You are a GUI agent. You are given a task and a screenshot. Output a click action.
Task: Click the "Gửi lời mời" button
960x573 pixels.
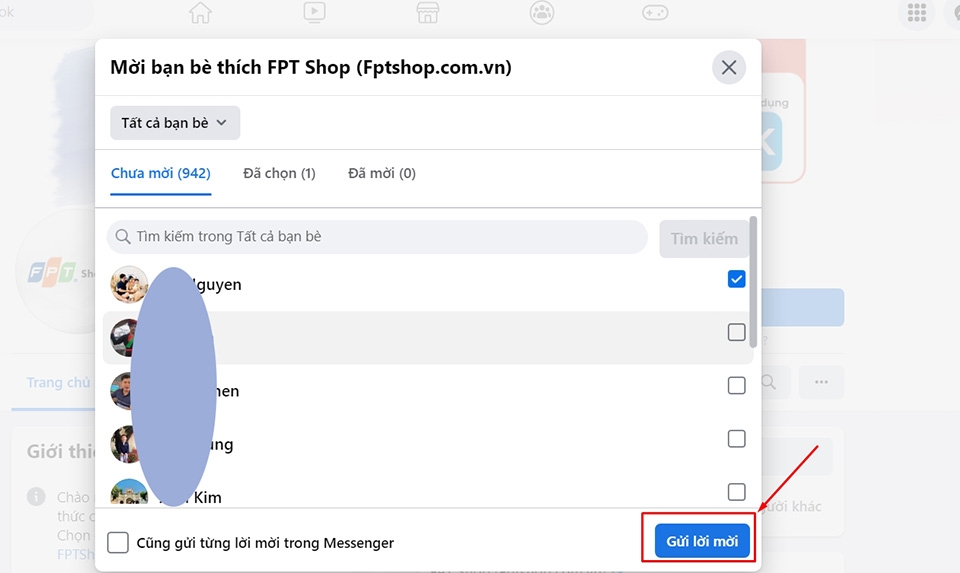[x=702, y=541]
